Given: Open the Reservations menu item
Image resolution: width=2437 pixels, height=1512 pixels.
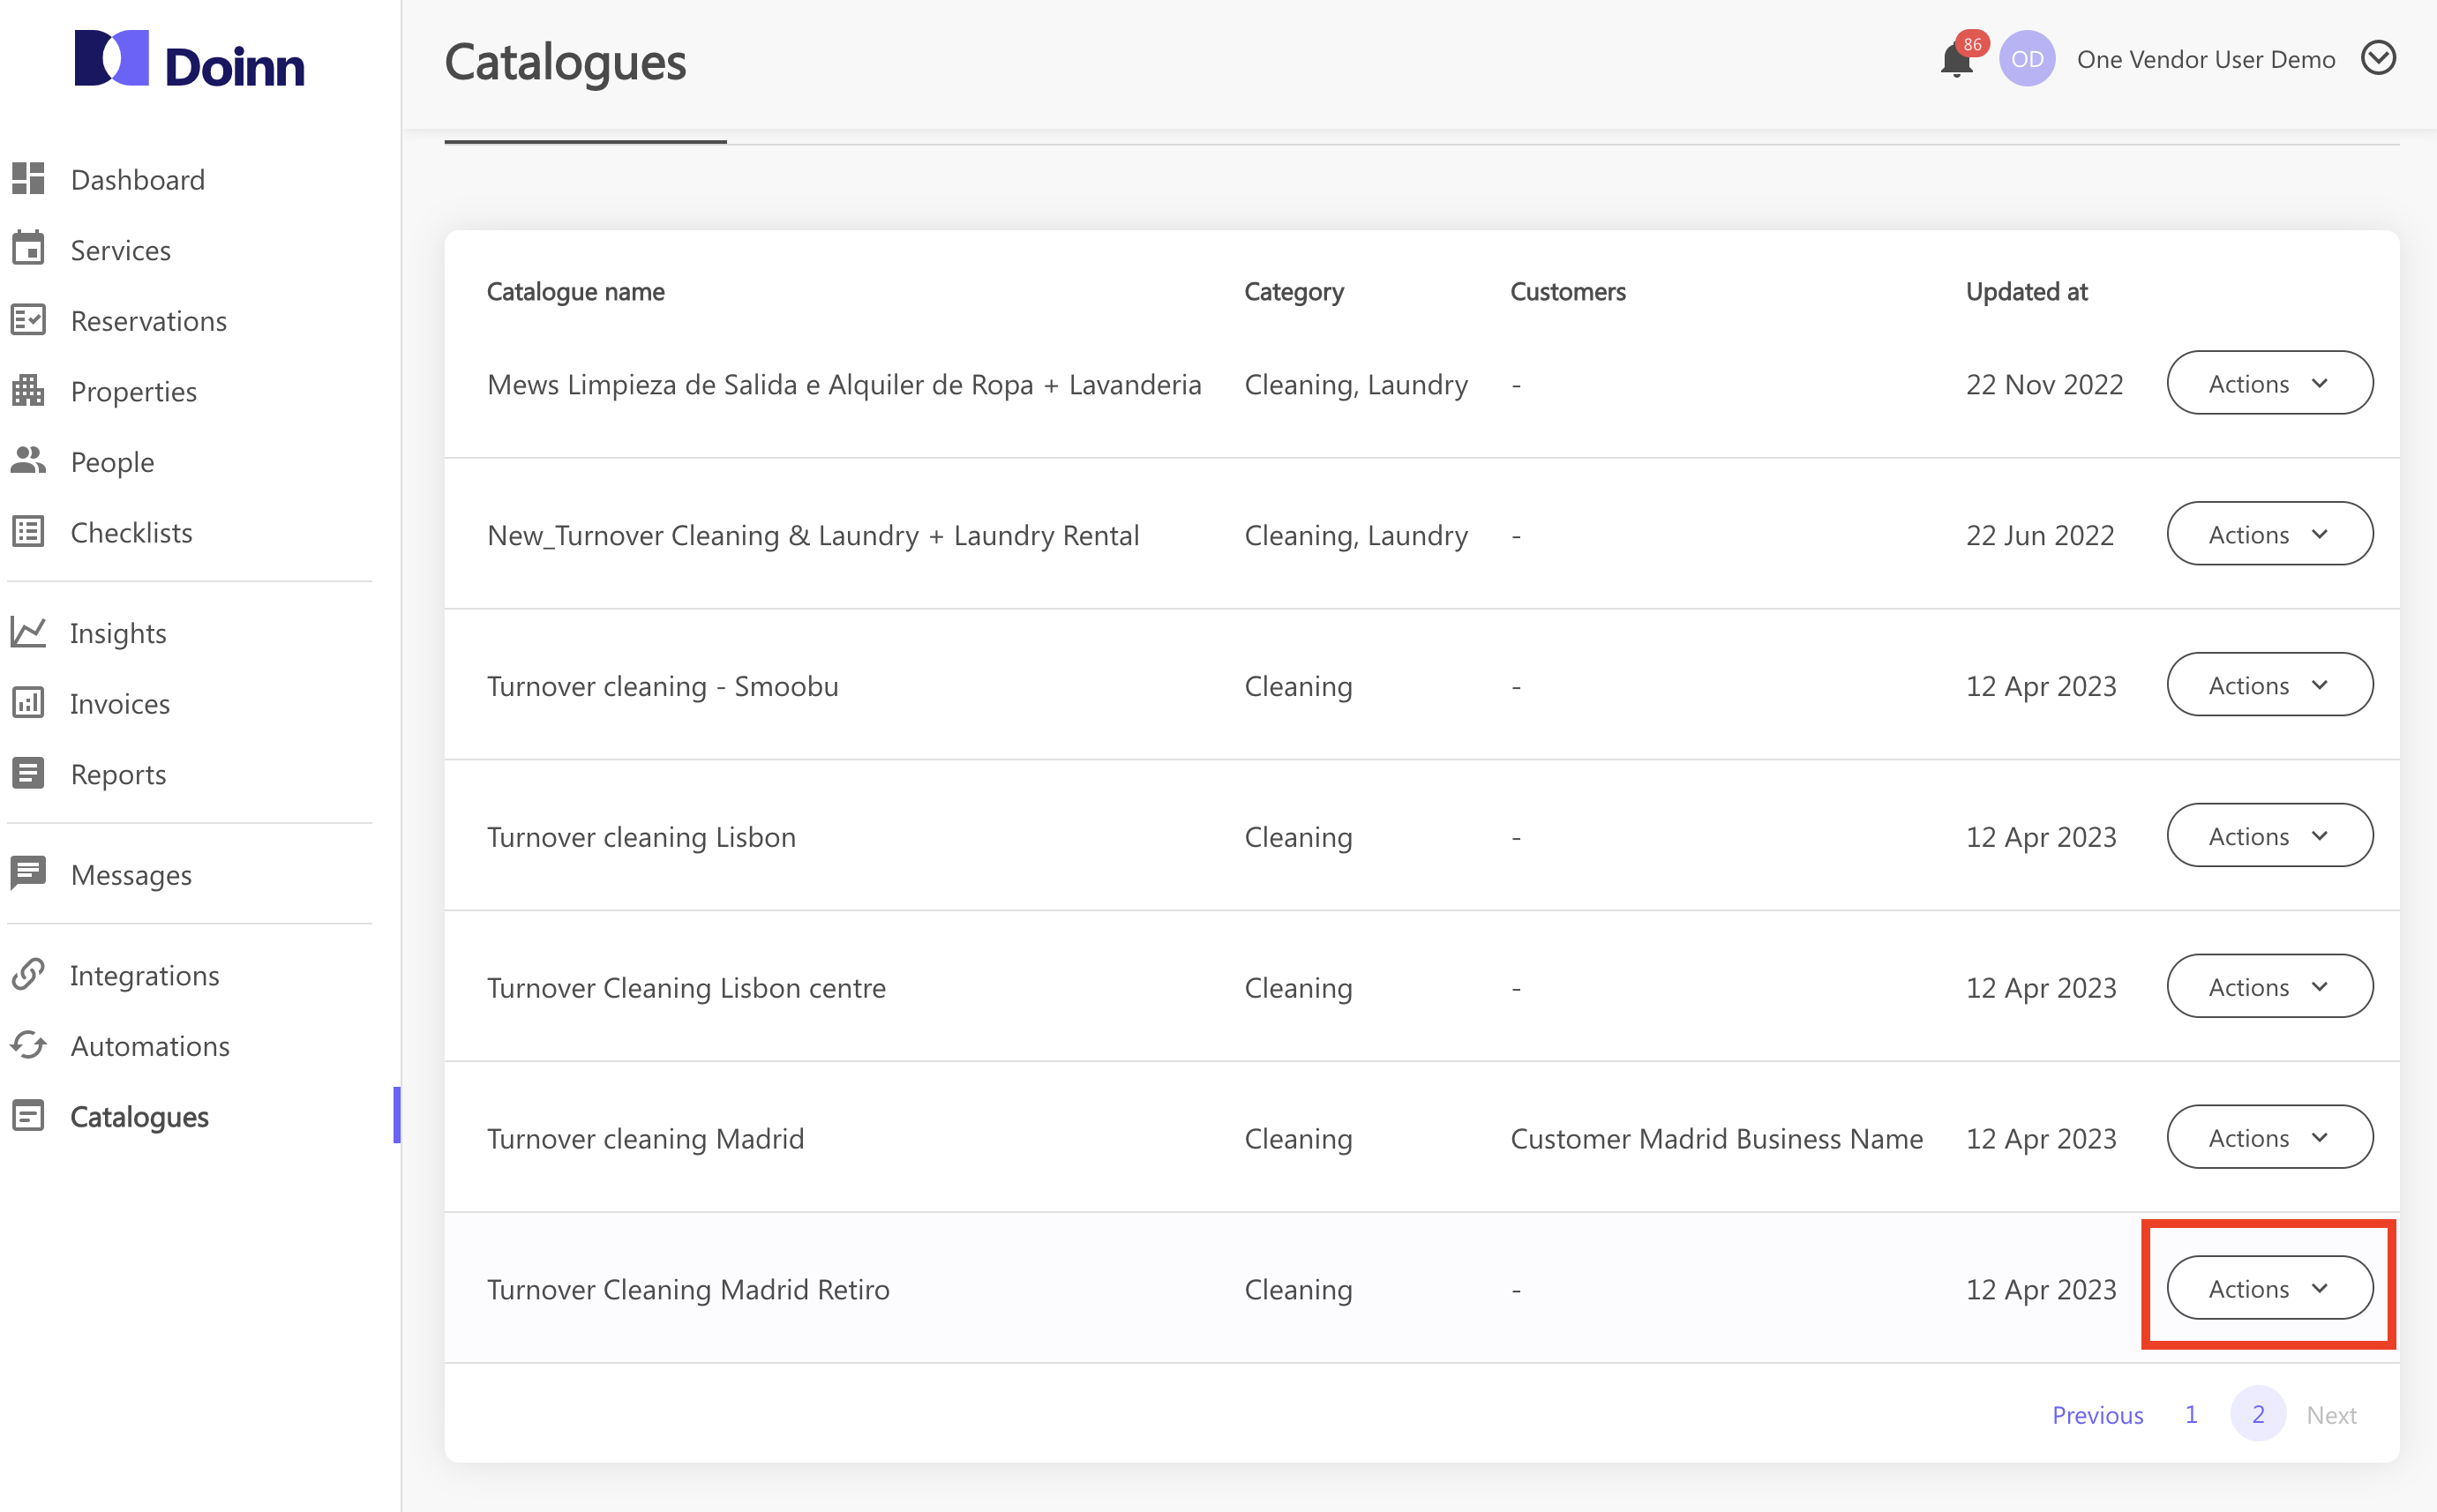Looking at the screenshot, I should tap(148, 321).
